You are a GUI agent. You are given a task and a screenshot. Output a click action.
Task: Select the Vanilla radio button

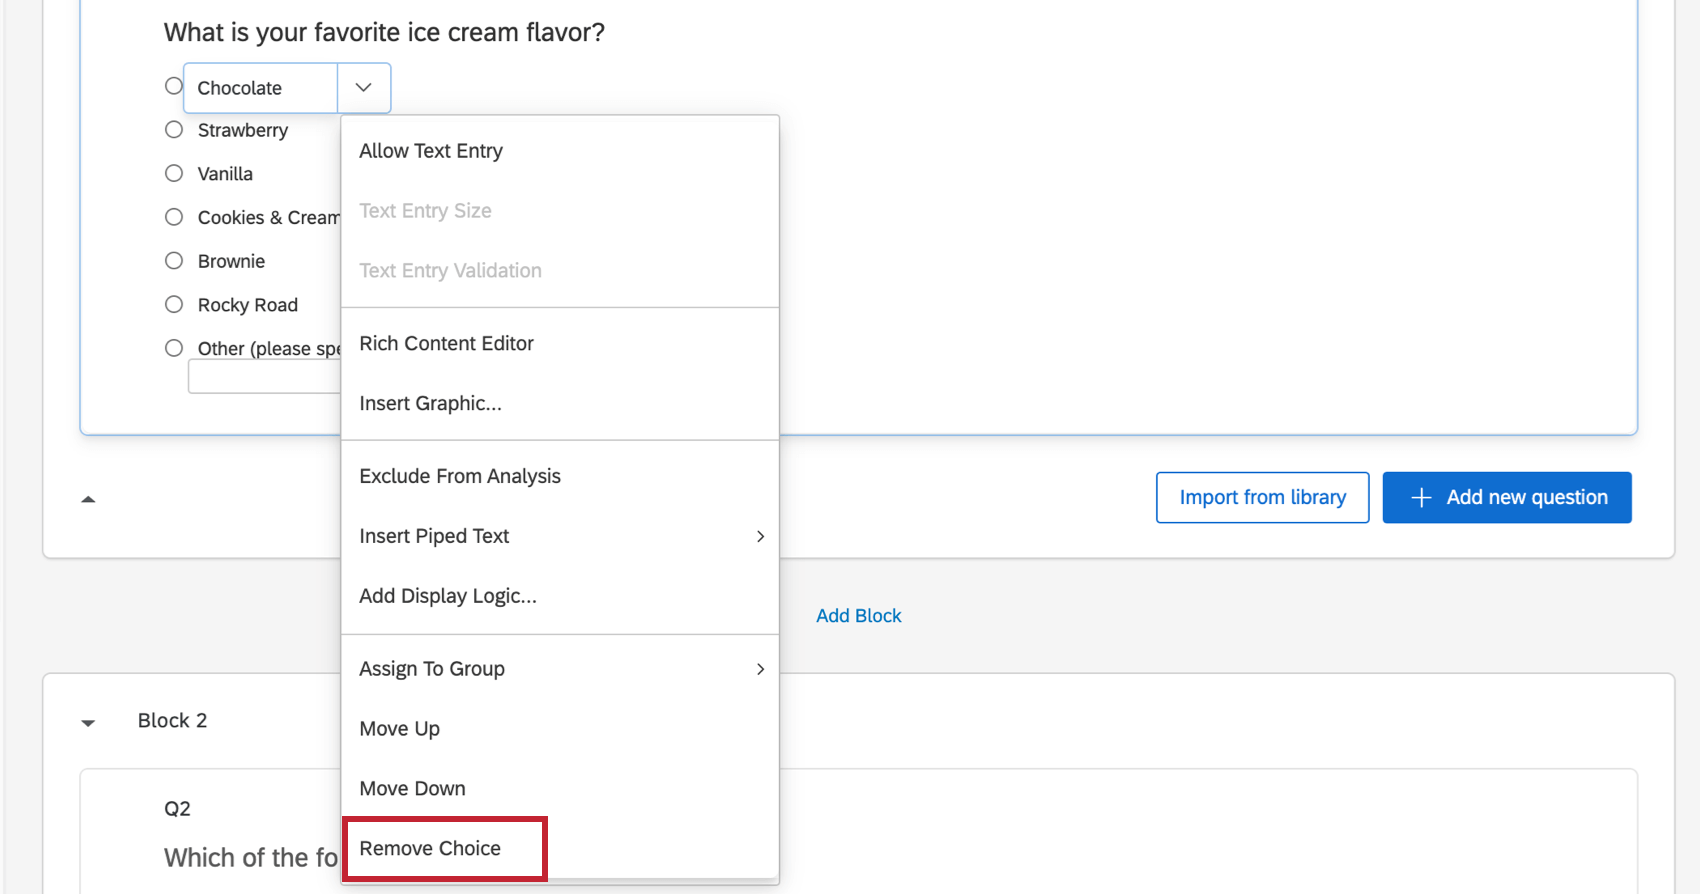174,173
